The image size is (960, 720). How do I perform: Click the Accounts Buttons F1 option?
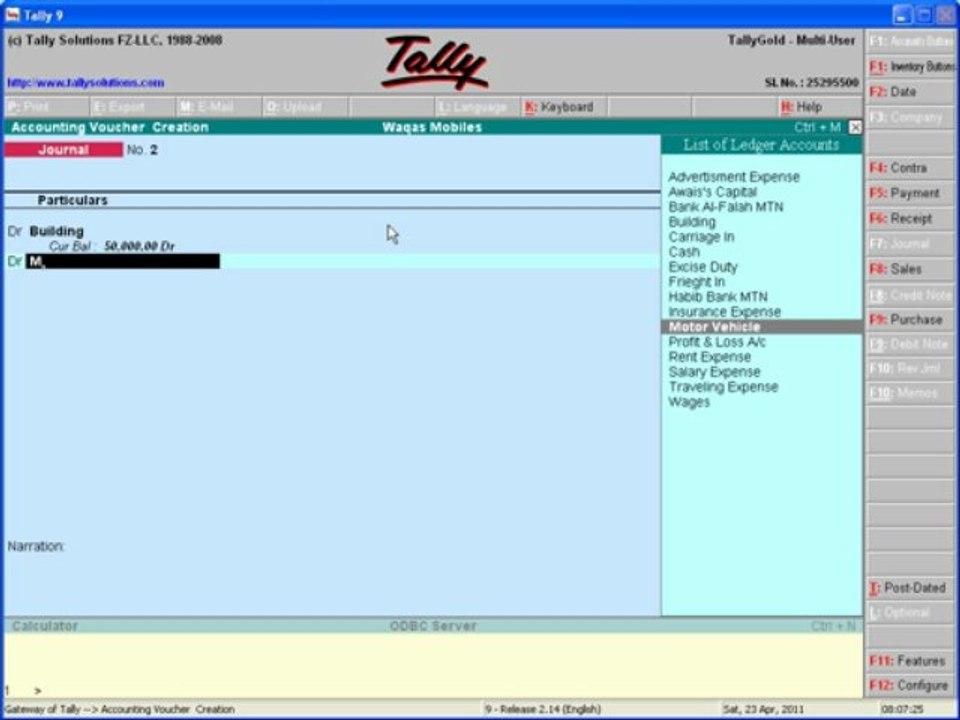click(x=911, y=42)
